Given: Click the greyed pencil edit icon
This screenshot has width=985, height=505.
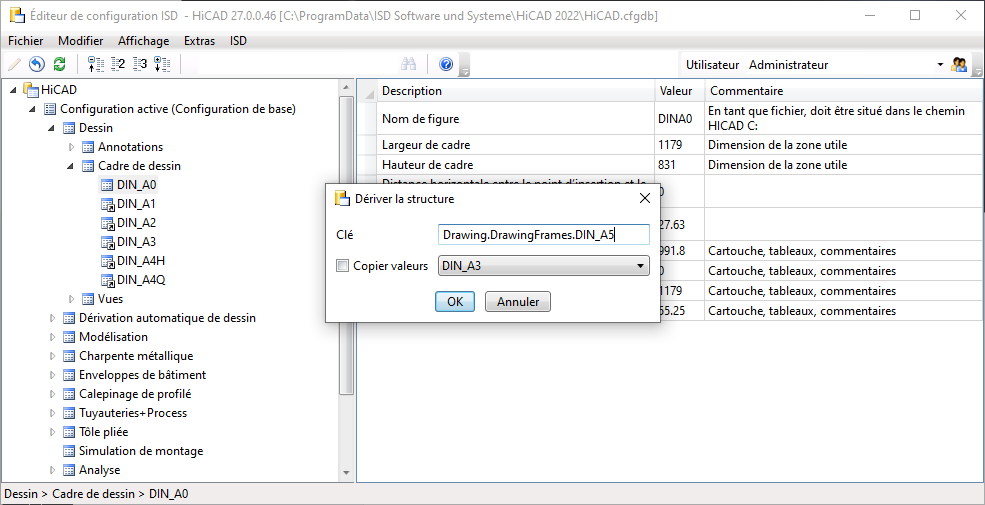Looking at the screenshot, I should [x=14, y=64].
